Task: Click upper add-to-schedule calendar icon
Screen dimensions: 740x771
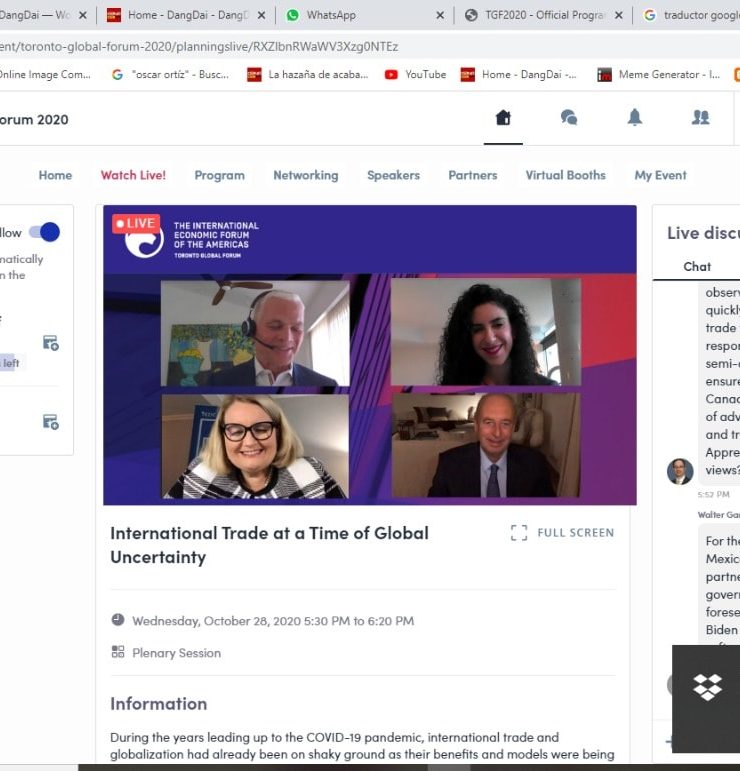Action: click(51, 343)
